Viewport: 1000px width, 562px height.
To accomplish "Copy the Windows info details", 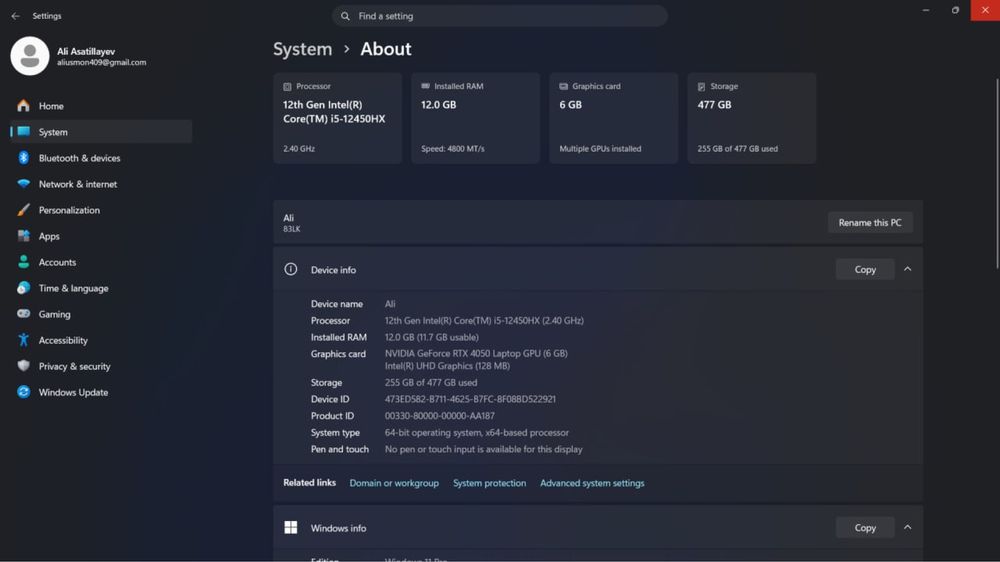I will (865, 528).
